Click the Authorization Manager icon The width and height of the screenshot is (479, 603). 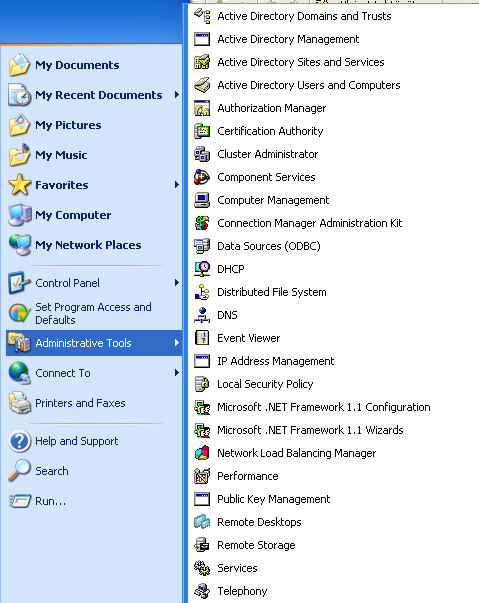coord(202,108)
